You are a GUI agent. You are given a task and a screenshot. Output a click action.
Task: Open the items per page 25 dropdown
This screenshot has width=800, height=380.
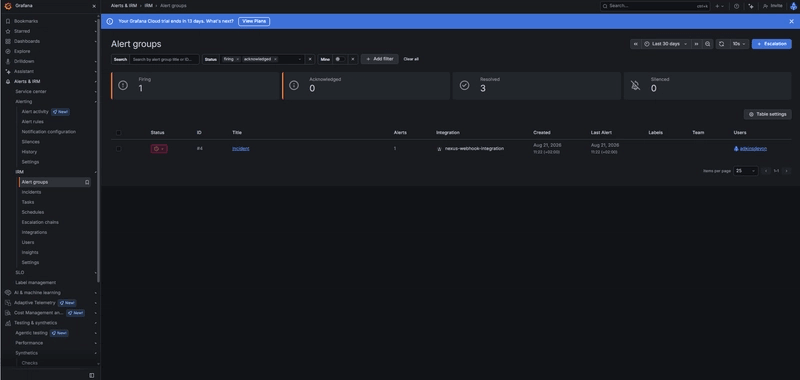(746, 171)
